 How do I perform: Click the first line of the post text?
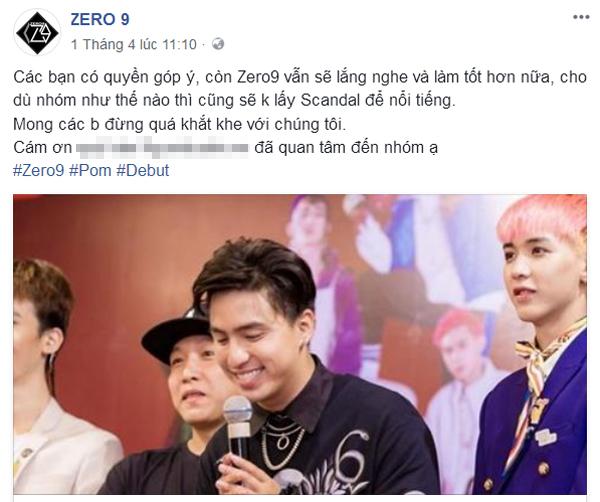300,77
